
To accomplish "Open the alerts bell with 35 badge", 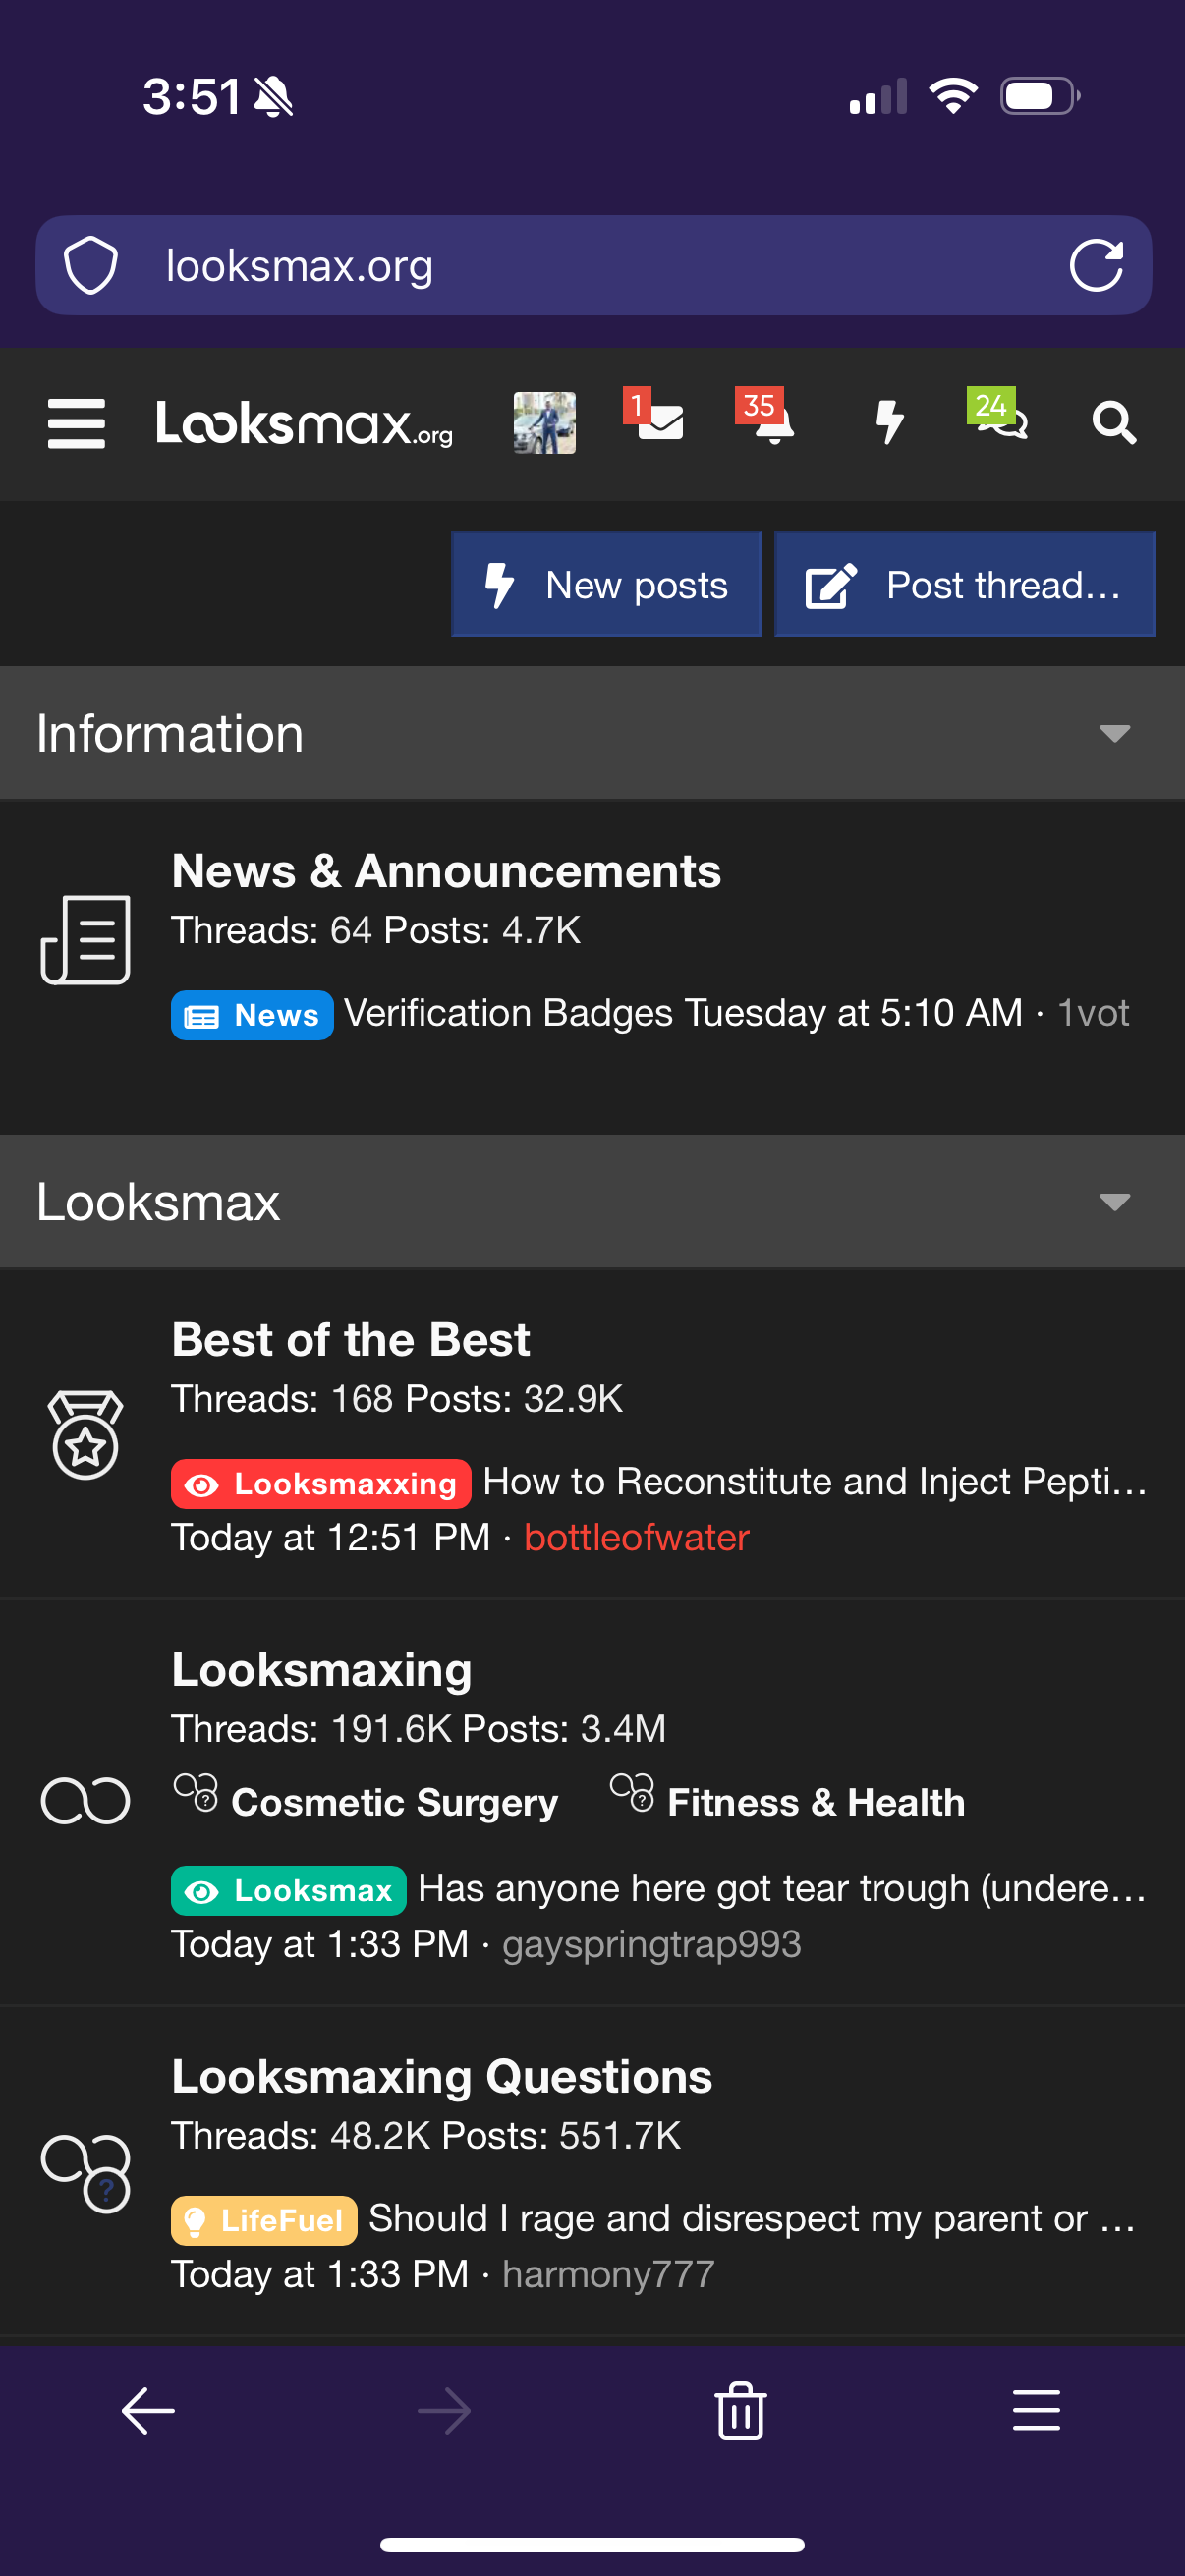I will click(768, 416).
